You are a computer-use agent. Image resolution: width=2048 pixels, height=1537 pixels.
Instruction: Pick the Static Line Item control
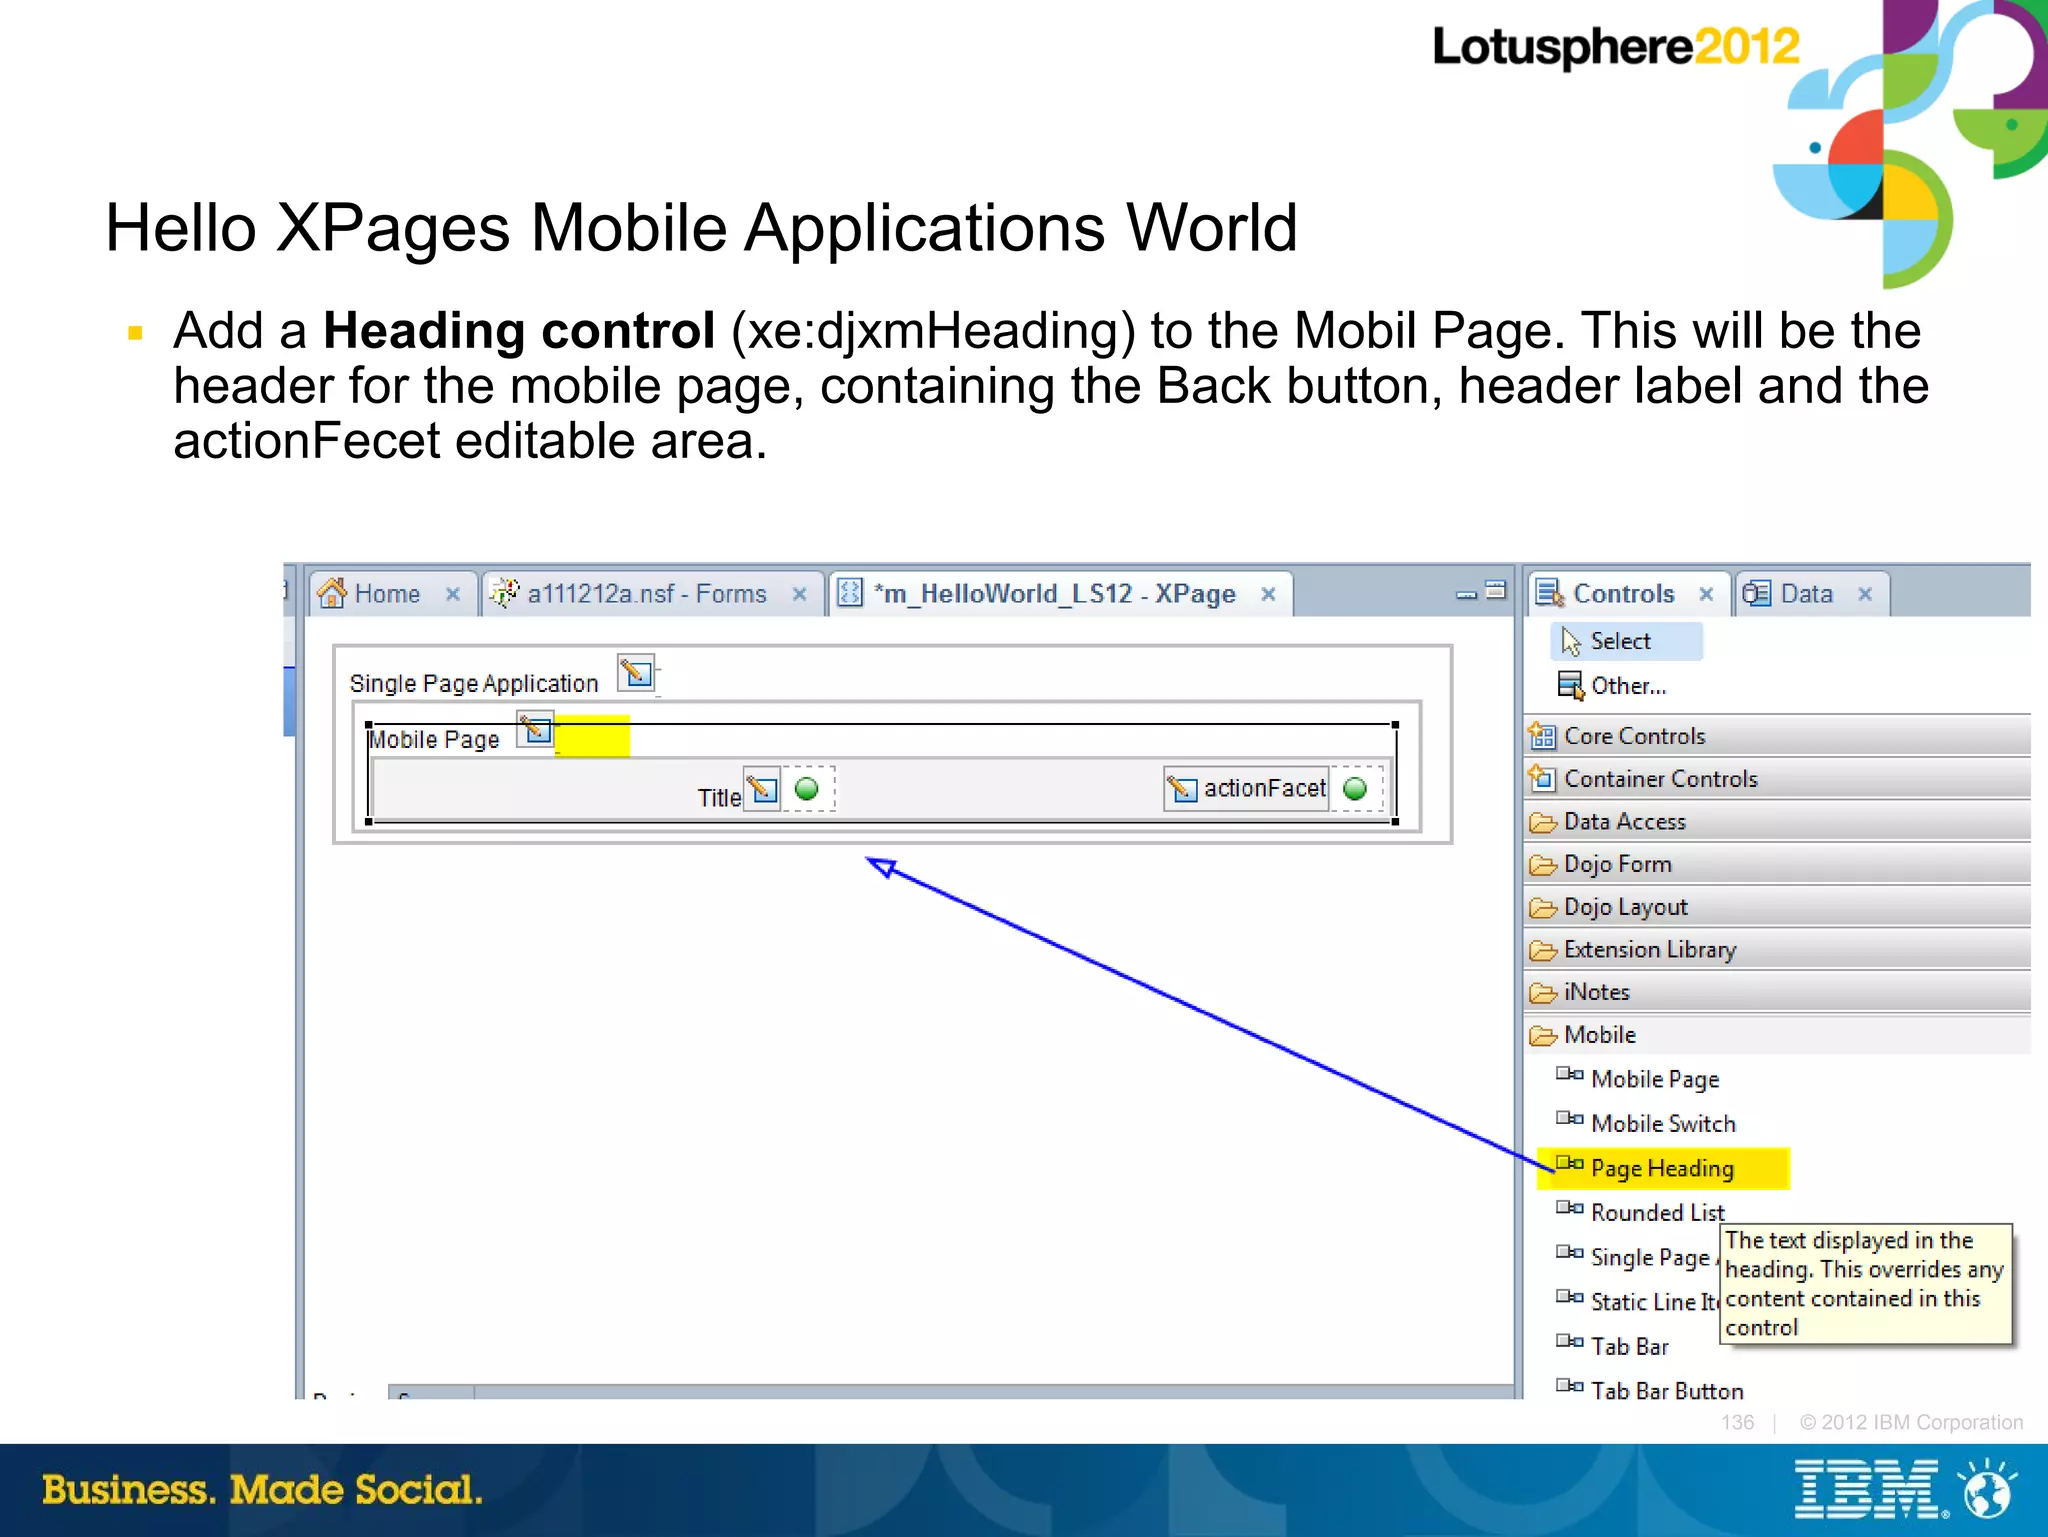(1636, 1301)
